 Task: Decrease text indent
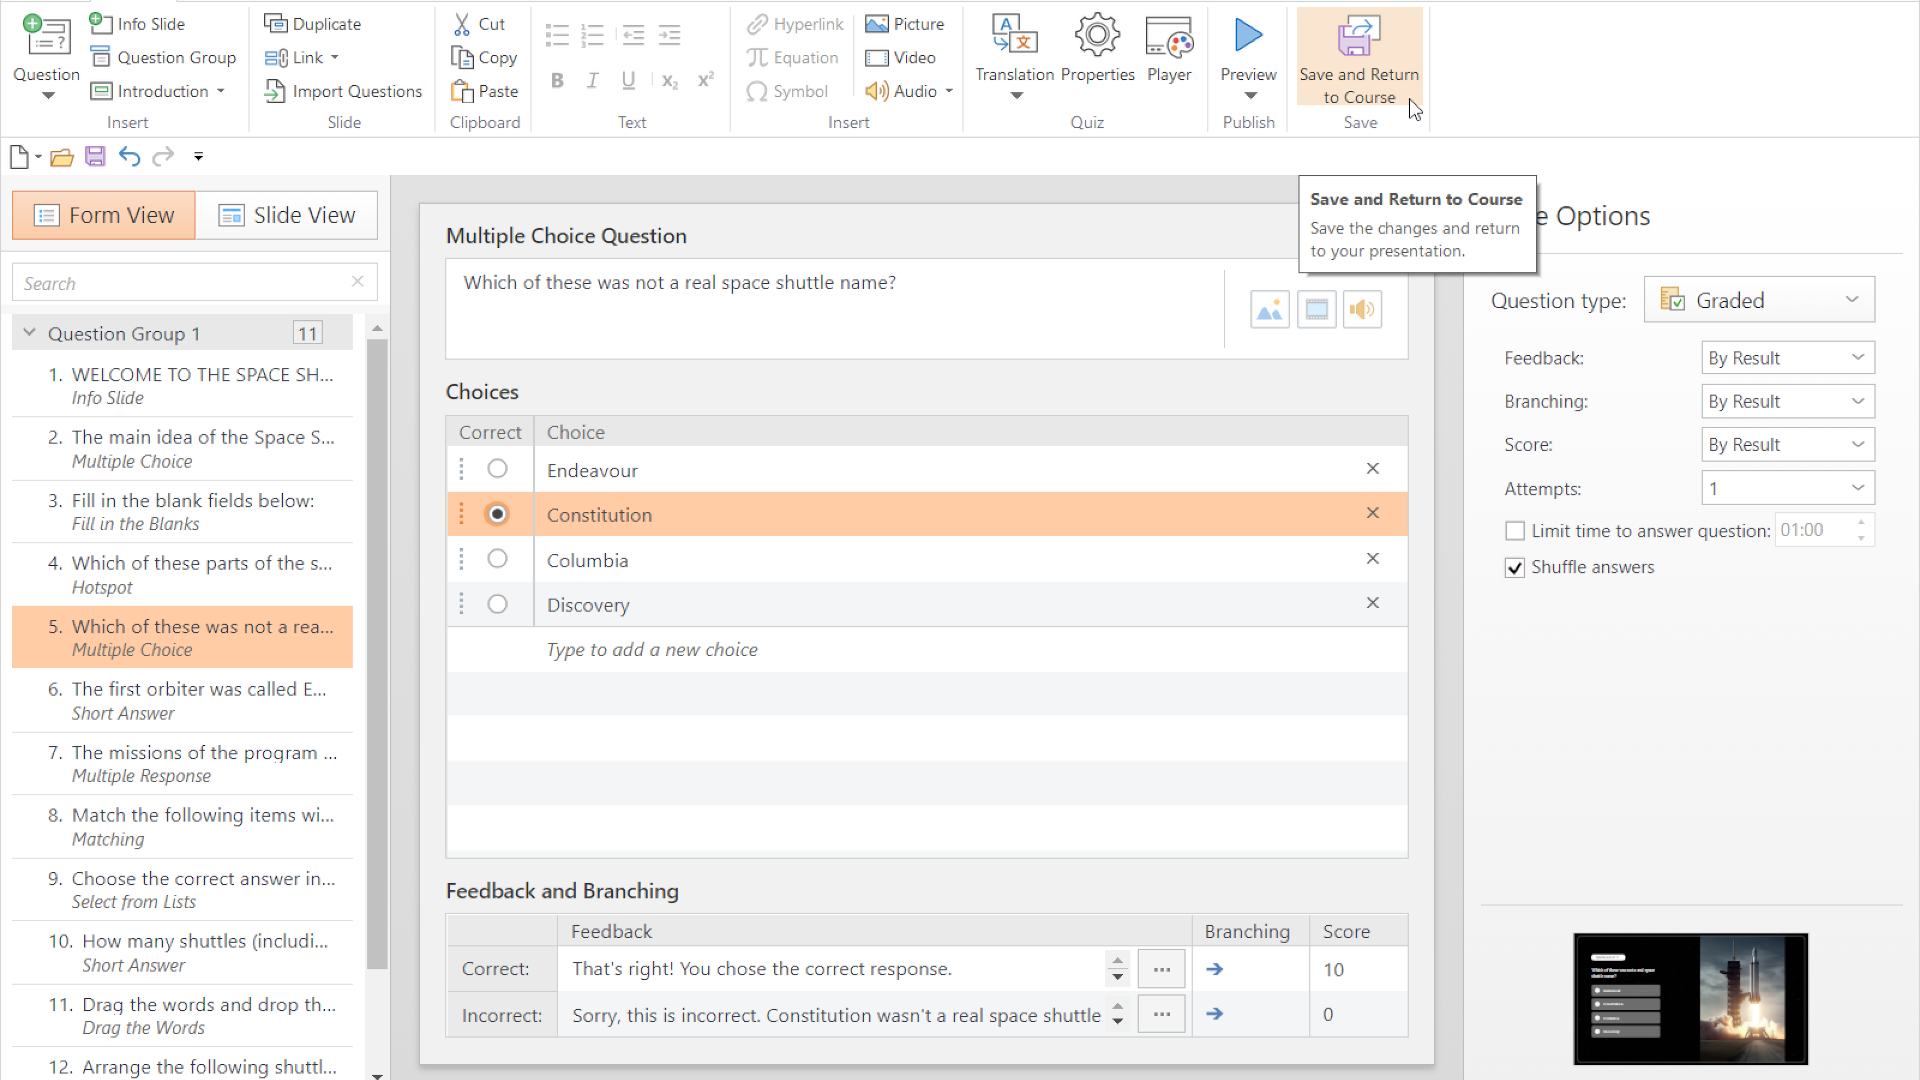point(633,36)
